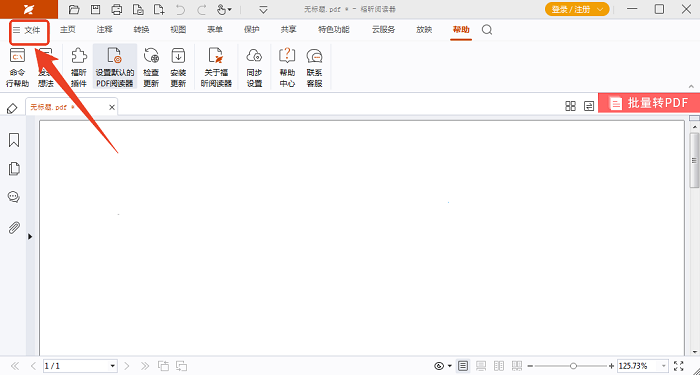Switch to the 云服务 ribbon tab
The height and width of the screenshot is (375, 700).
383,30
